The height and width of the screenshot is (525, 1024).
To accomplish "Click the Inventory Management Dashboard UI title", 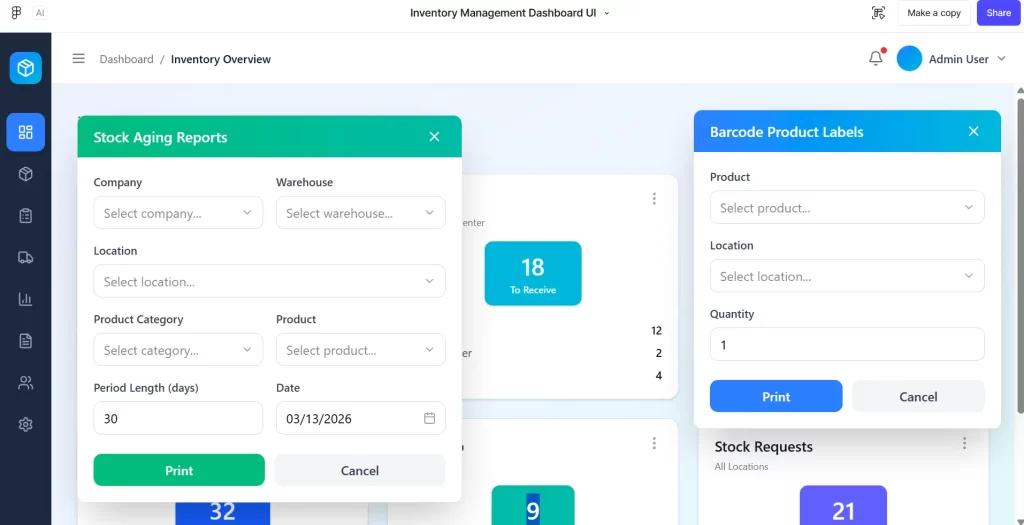I will (x=504, y=13).
